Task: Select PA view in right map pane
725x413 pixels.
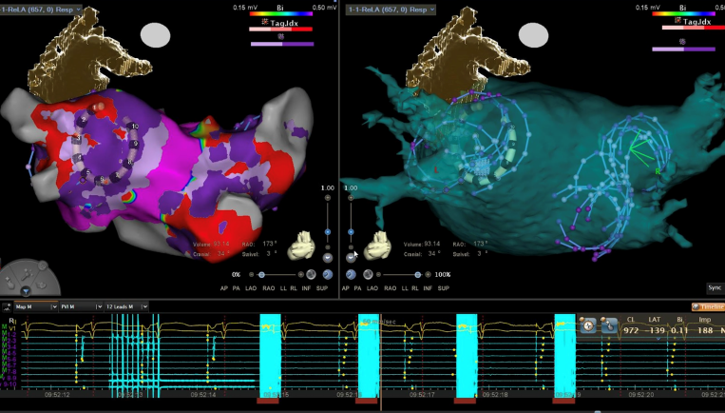Action: coord(357,288)
